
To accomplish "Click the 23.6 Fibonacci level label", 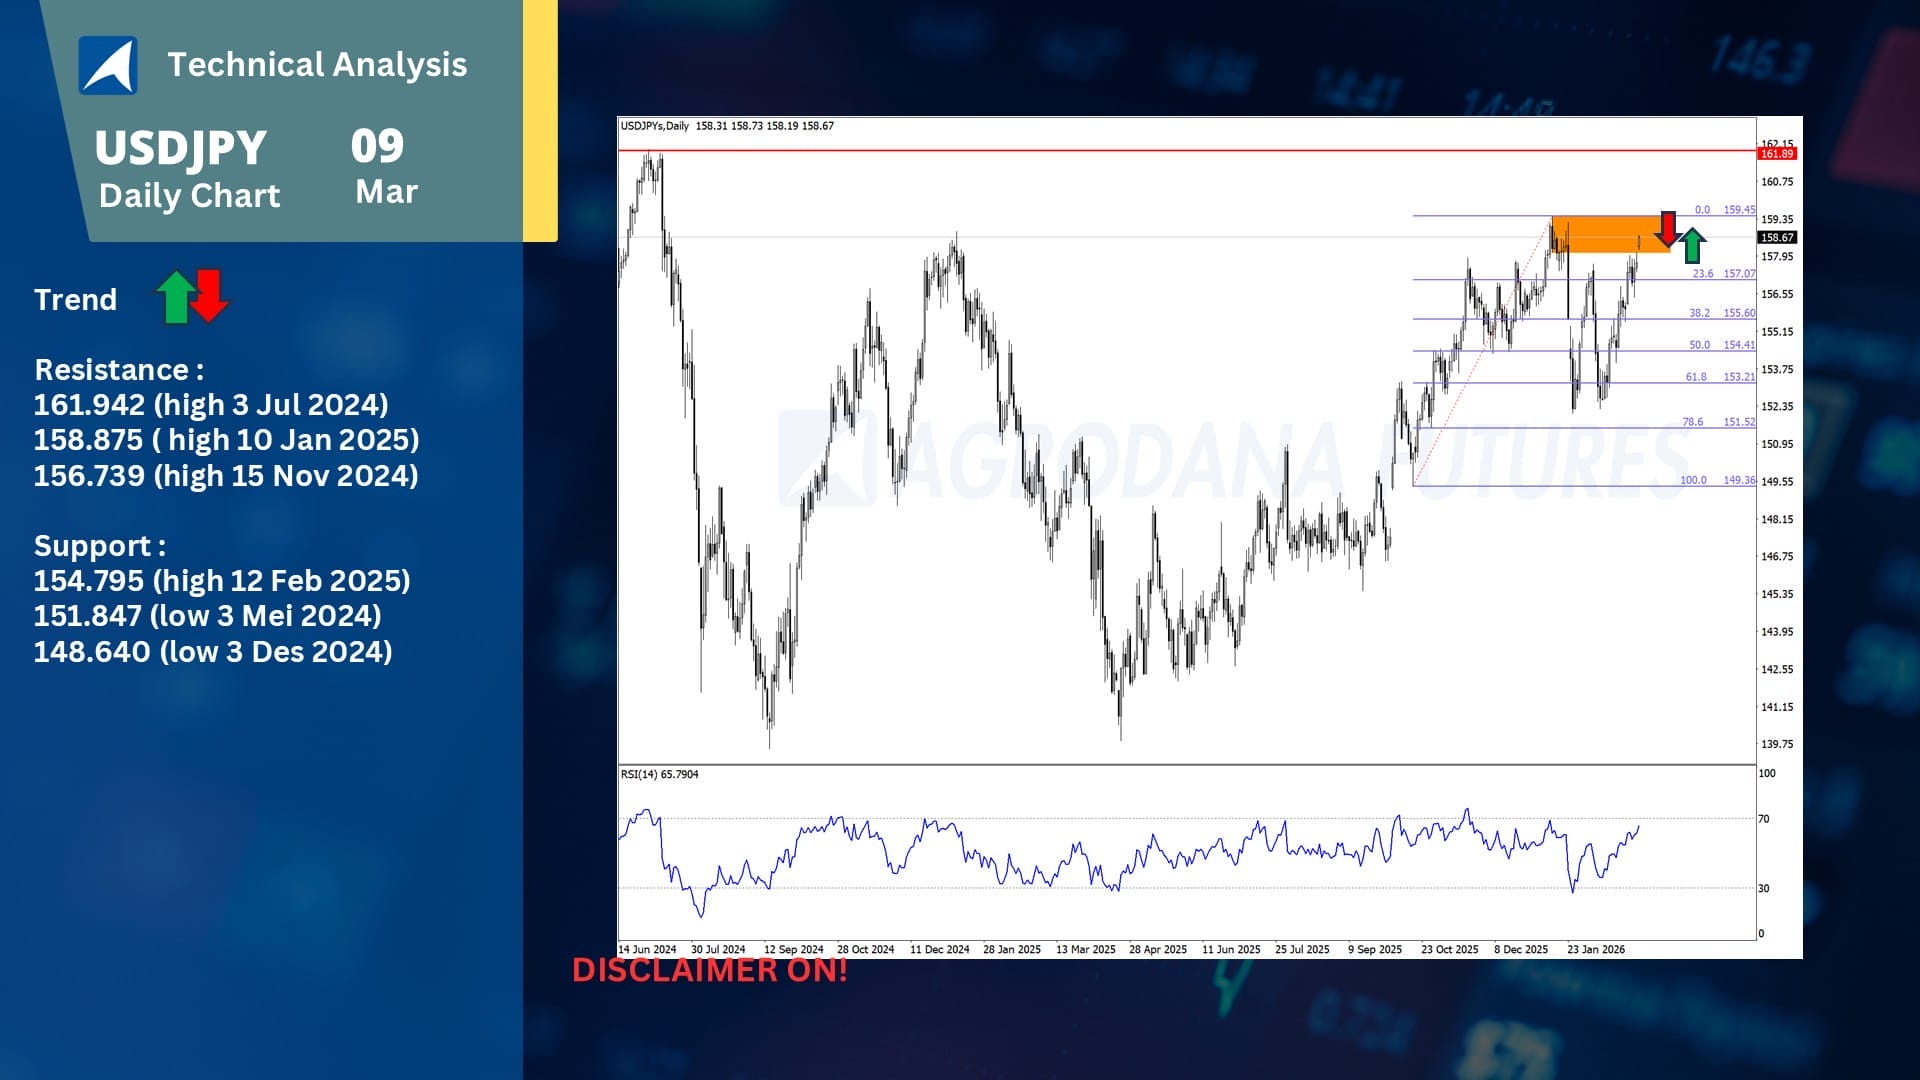I will pos(1702,273).
